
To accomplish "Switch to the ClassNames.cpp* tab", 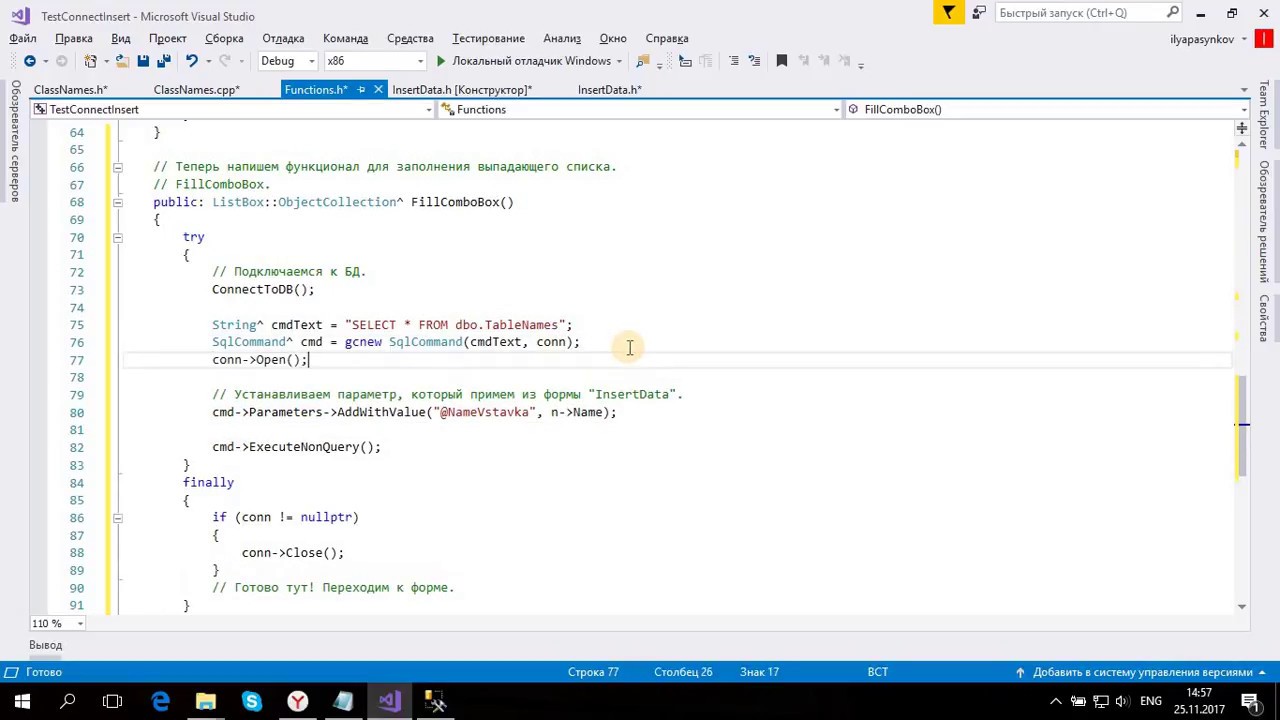I will (x=196, y=90).
